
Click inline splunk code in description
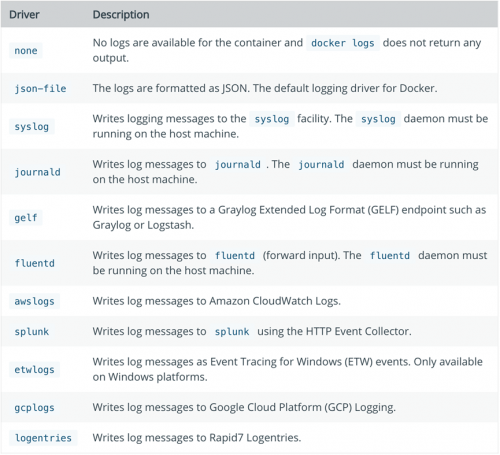click(232, 332)
